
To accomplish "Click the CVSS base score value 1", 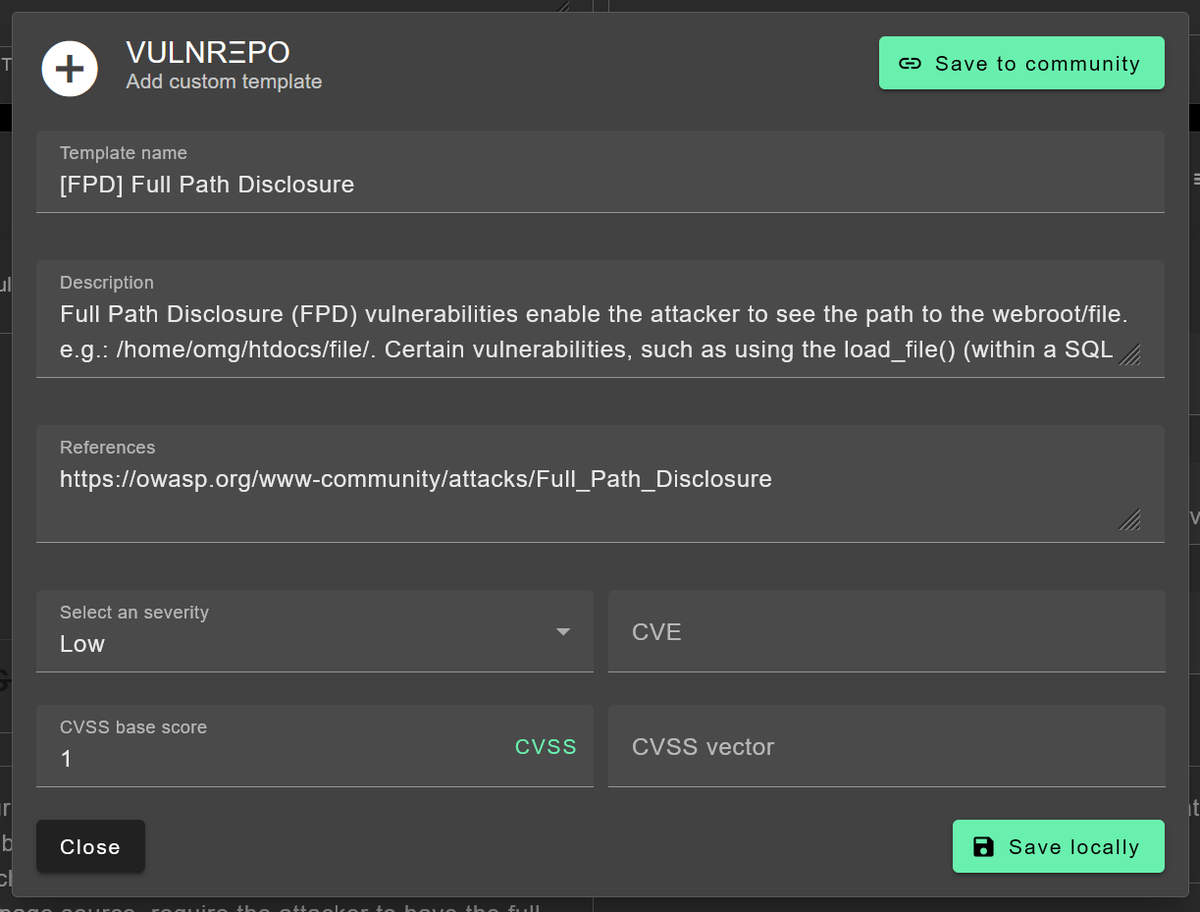I will (67, 759).
